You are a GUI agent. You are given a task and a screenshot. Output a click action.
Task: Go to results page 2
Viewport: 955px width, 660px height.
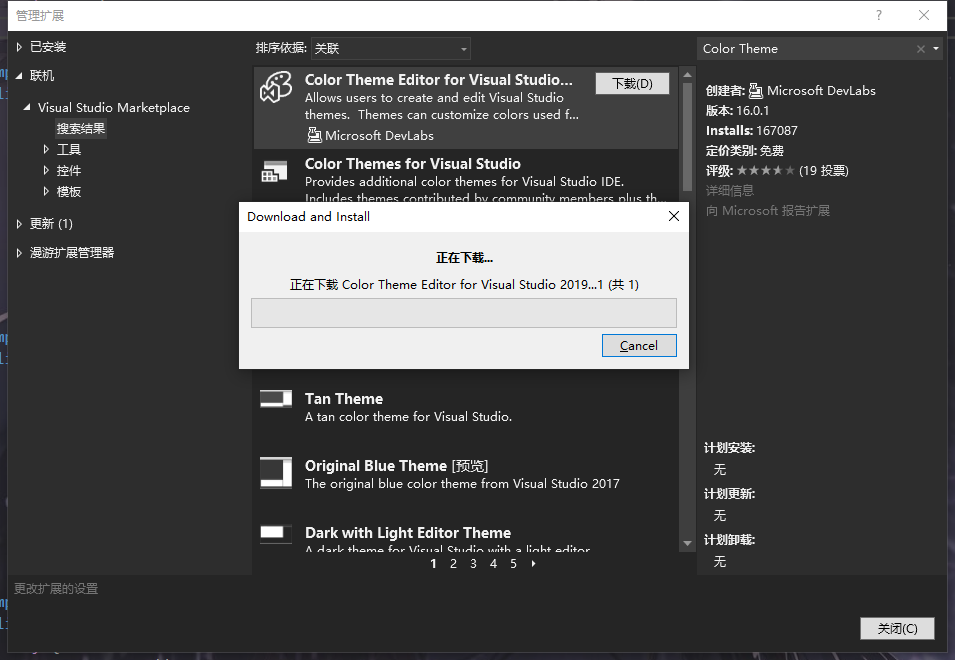coord(453,564)
